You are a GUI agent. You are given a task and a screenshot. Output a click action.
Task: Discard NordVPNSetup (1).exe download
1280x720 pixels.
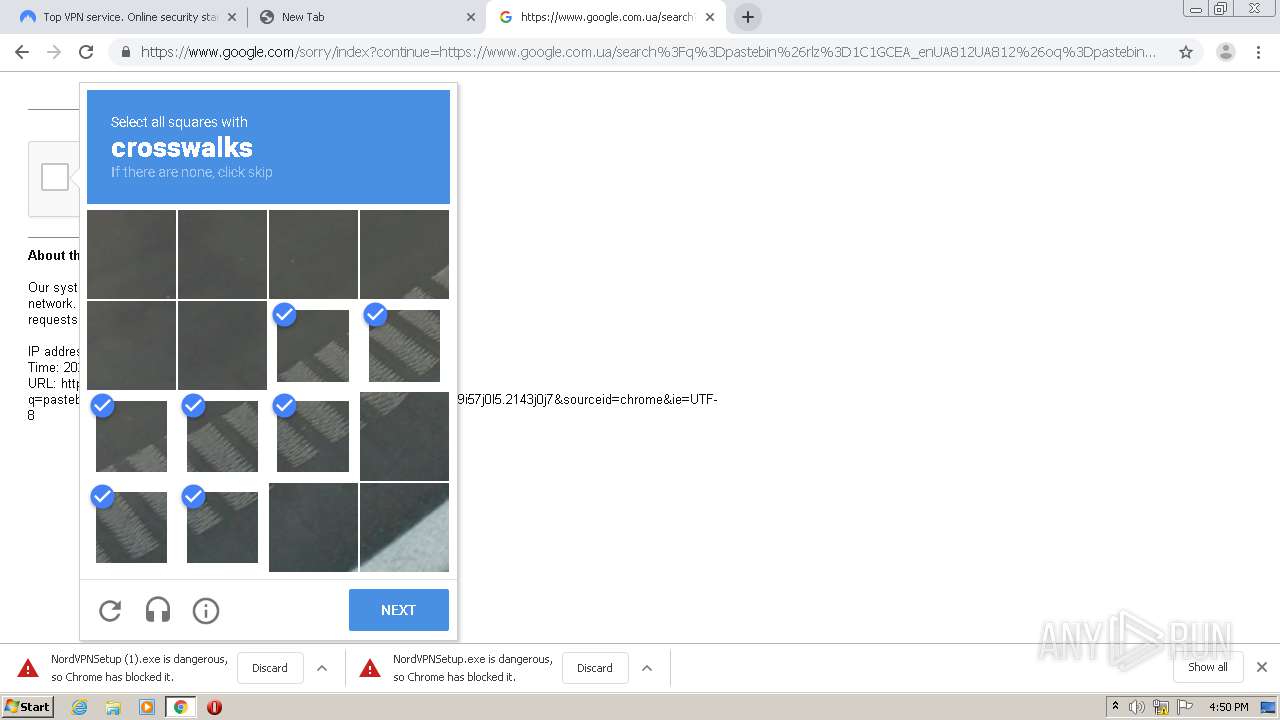[270, 668]
